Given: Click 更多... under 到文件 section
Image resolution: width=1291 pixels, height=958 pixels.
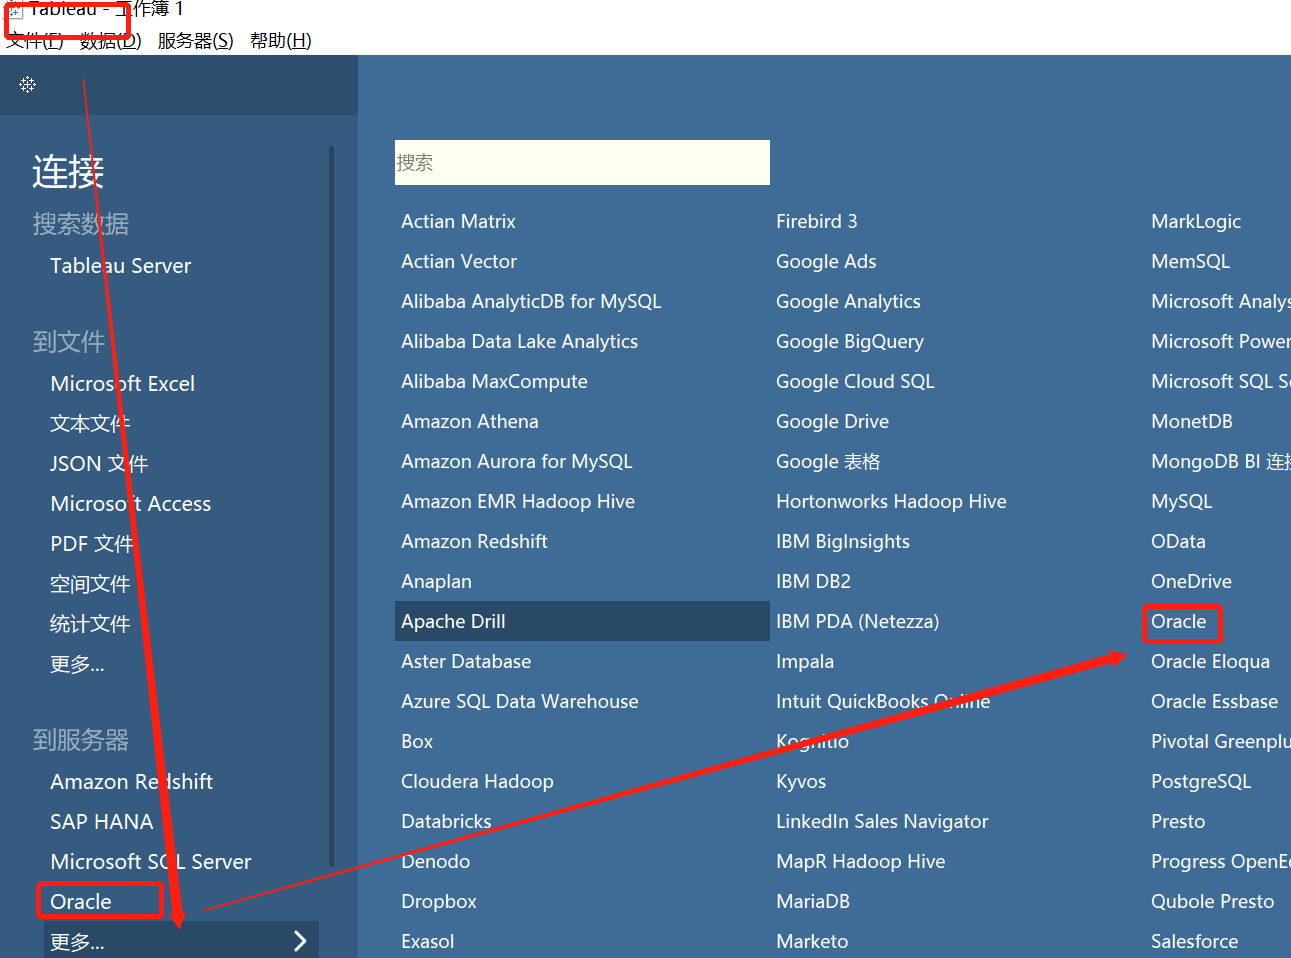Looking at the screenshot, I should (77, 664).
